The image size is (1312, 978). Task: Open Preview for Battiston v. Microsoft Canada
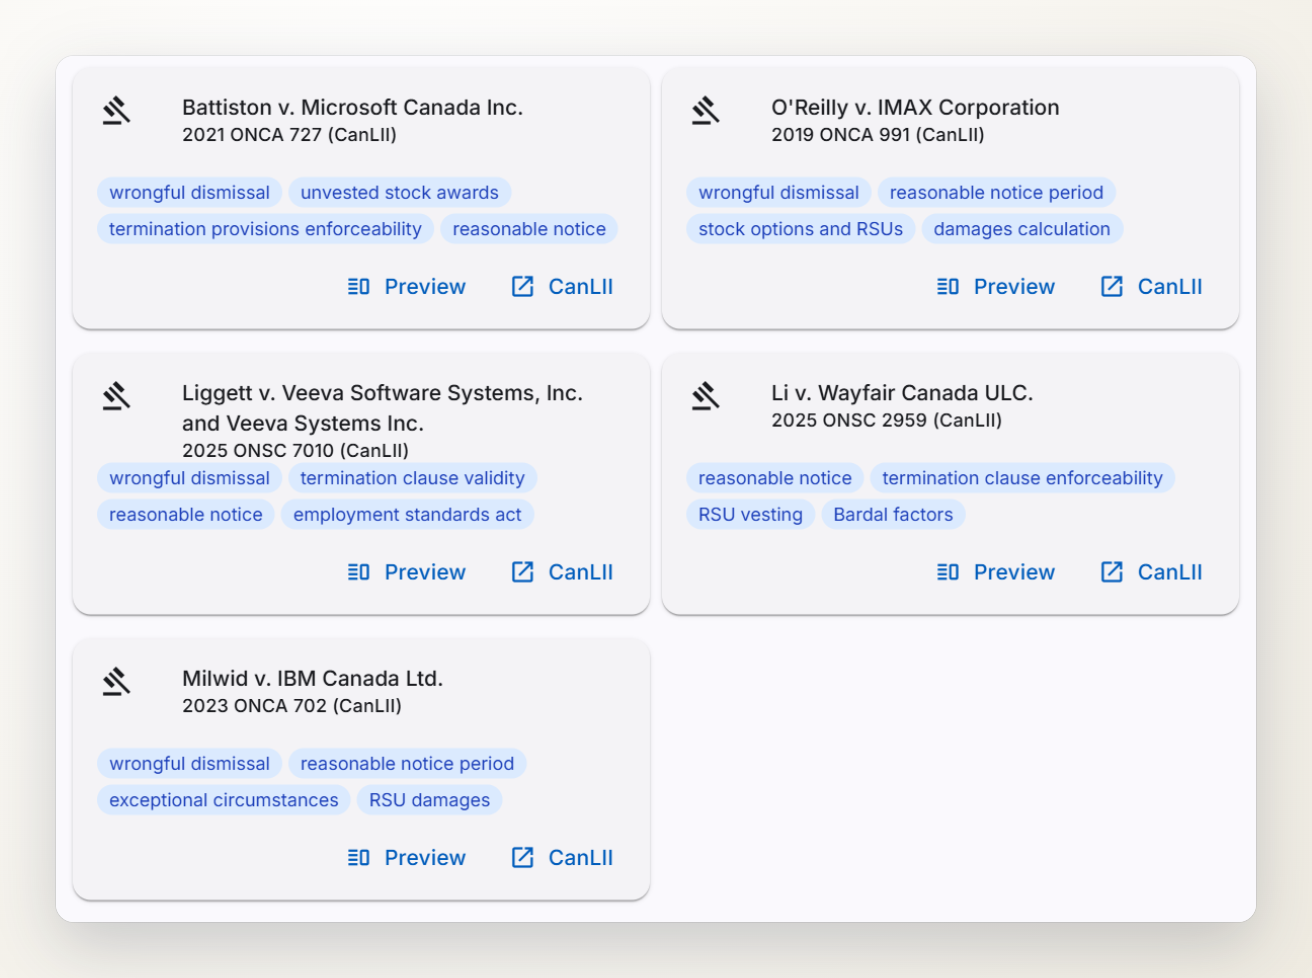tap(407, 287)
